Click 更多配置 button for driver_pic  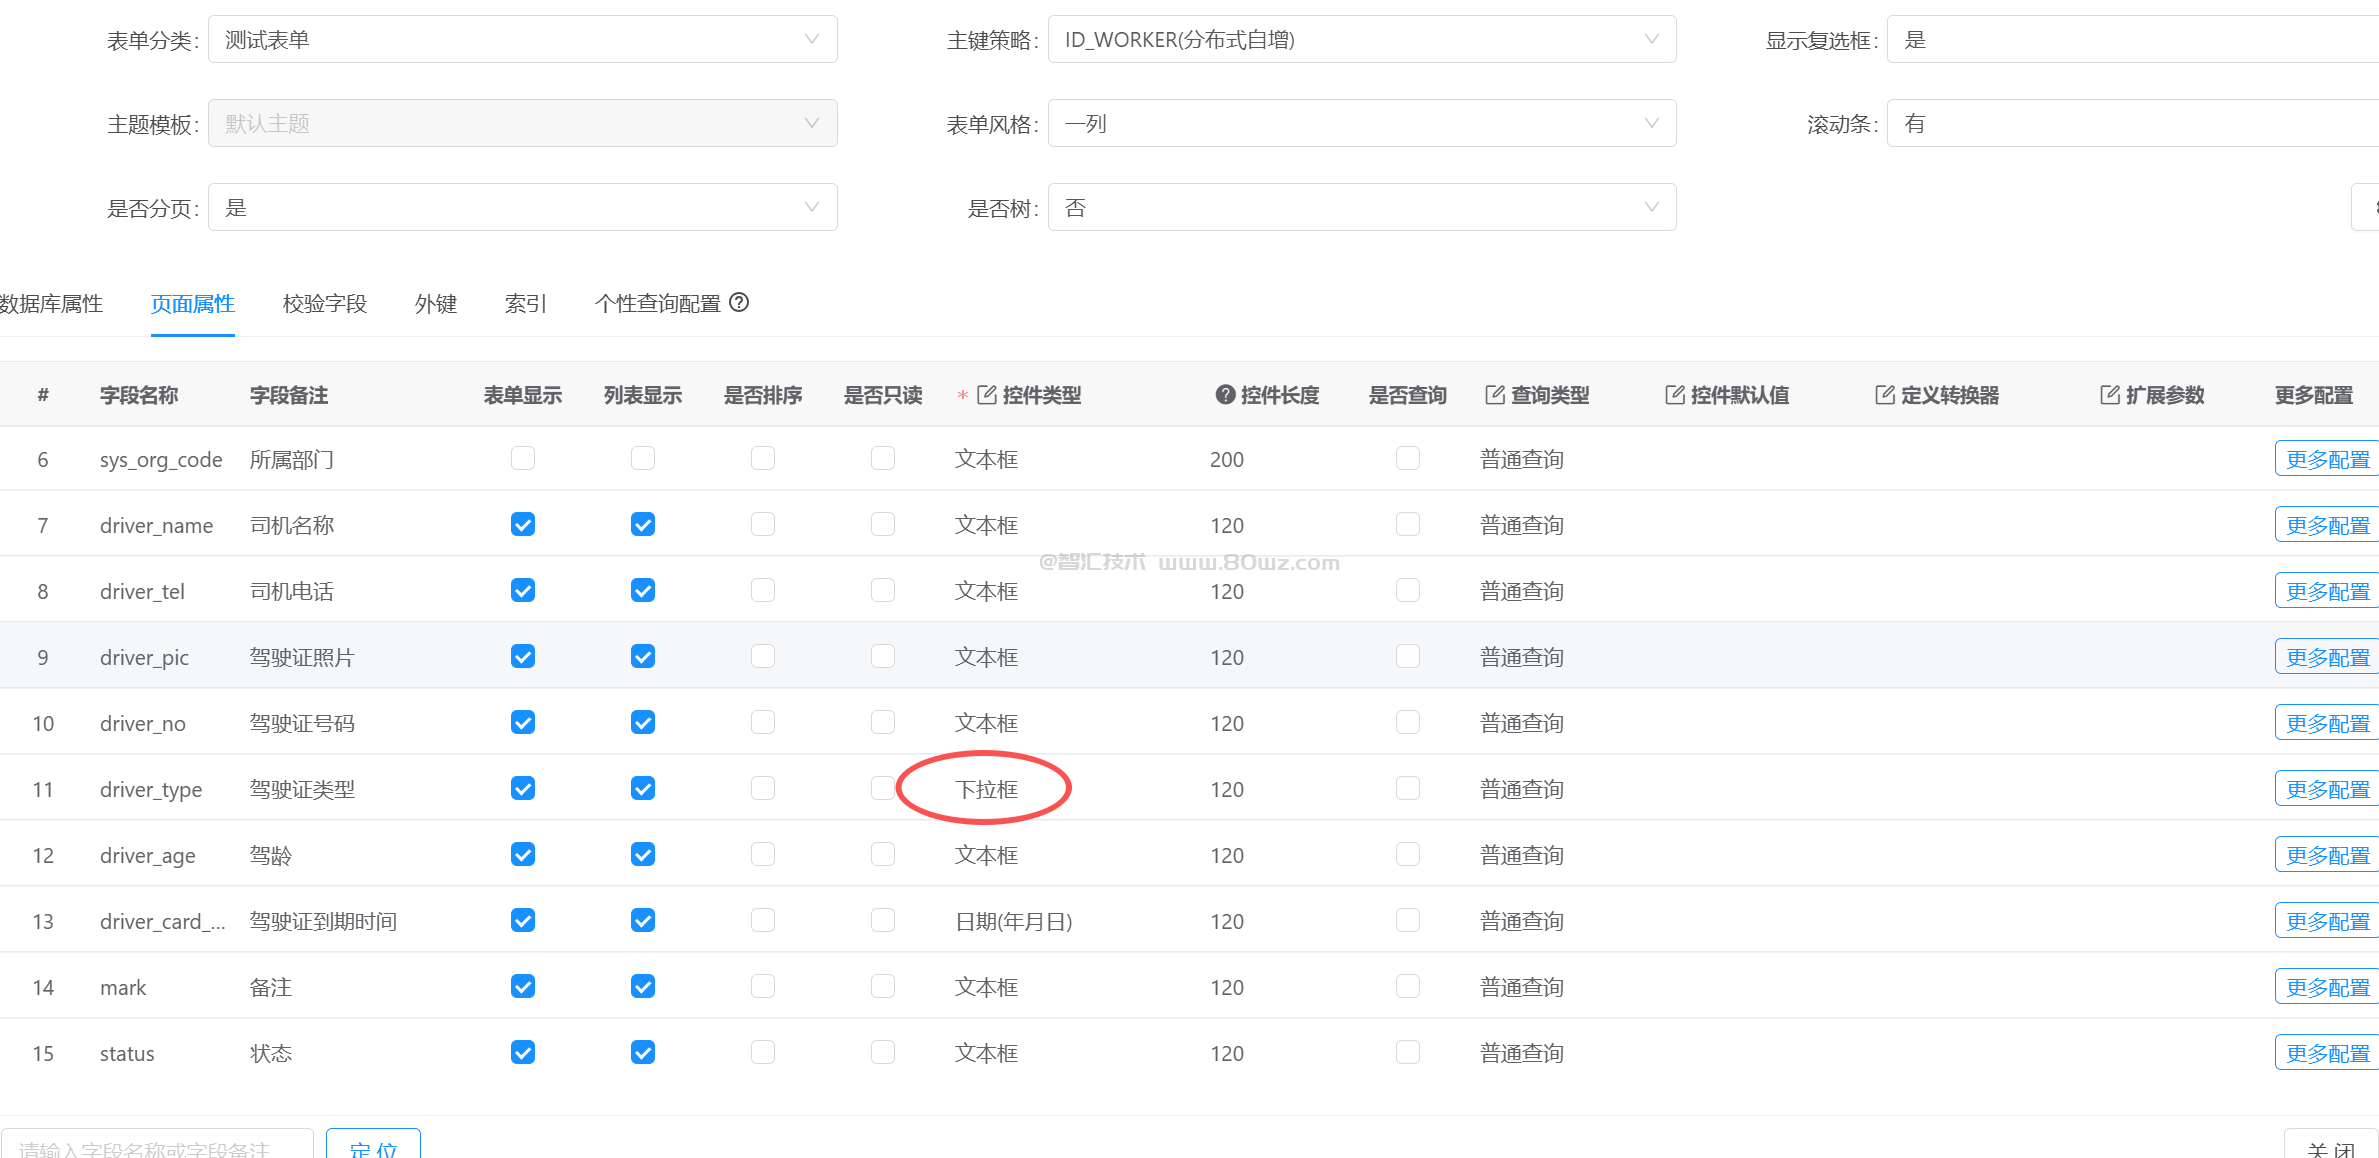[x=2327, y=657]
